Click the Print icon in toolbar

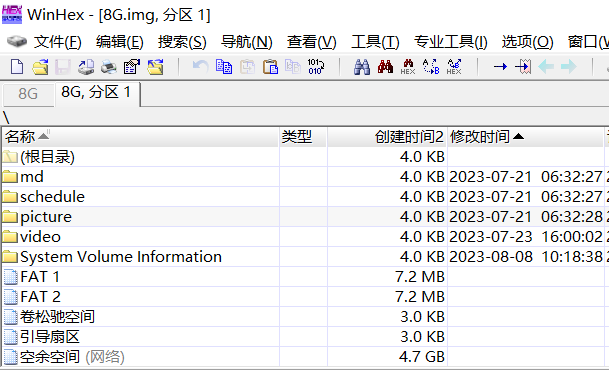(x=109, y=67)
